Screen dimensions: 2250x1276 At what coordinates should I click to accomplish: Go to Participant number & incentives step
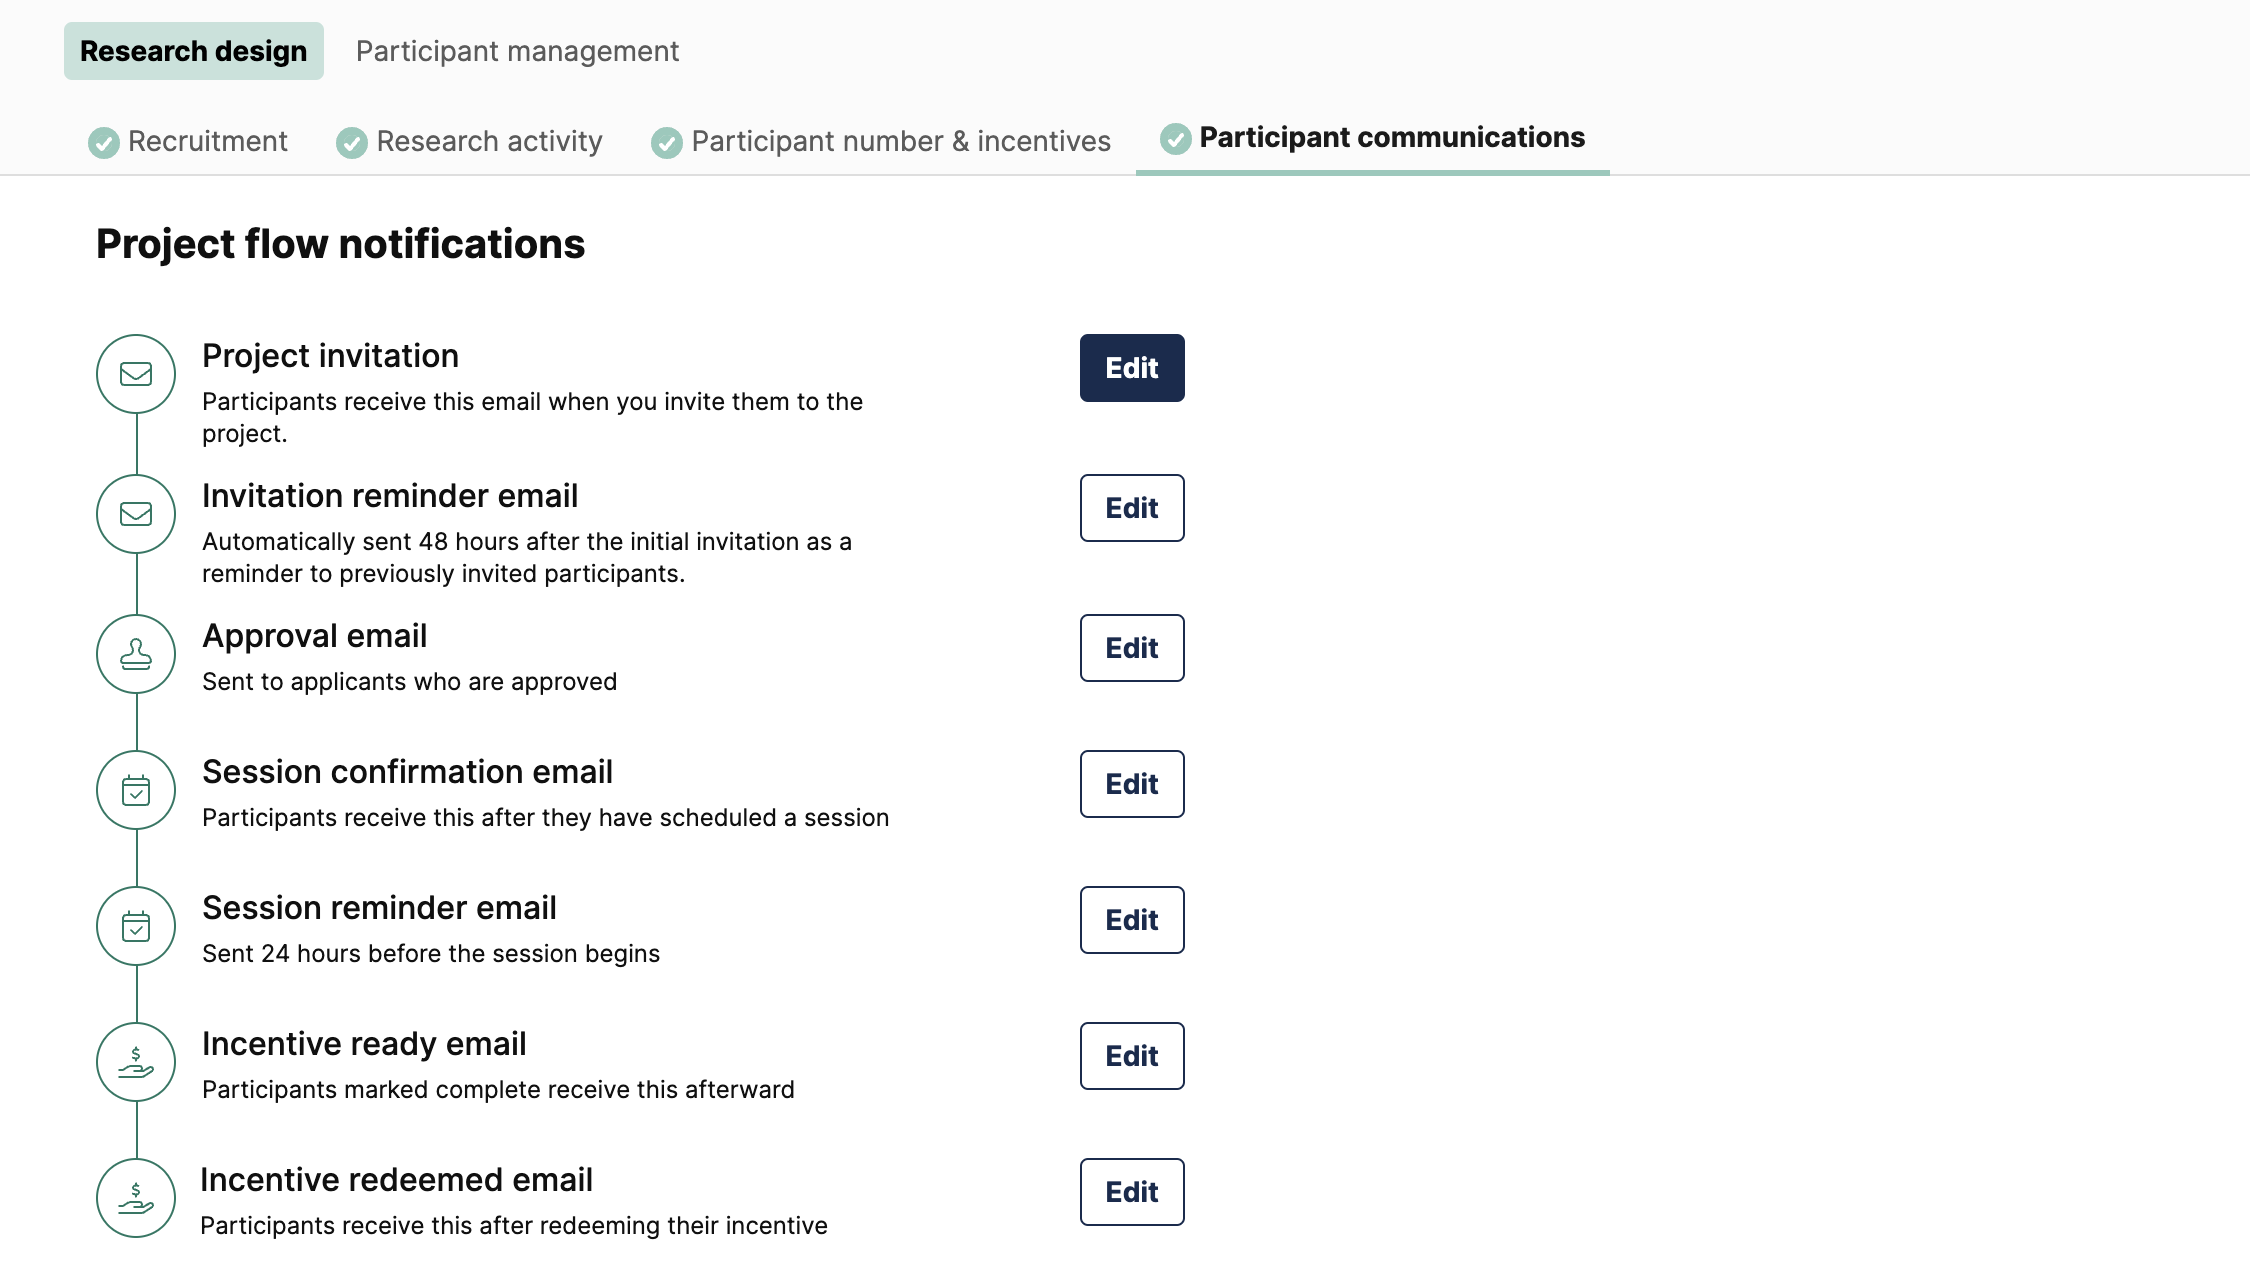[900, 142]
